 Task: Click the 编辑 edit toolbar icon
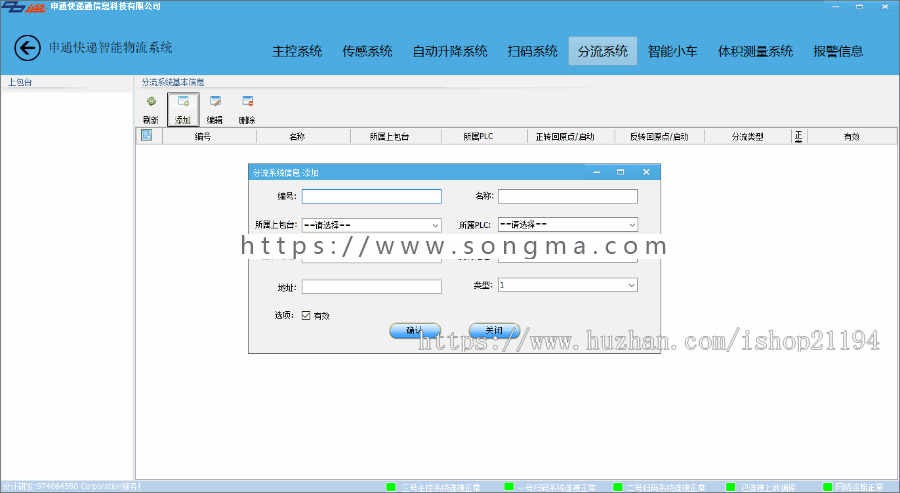pyautogui.click(x=215, y=109)
